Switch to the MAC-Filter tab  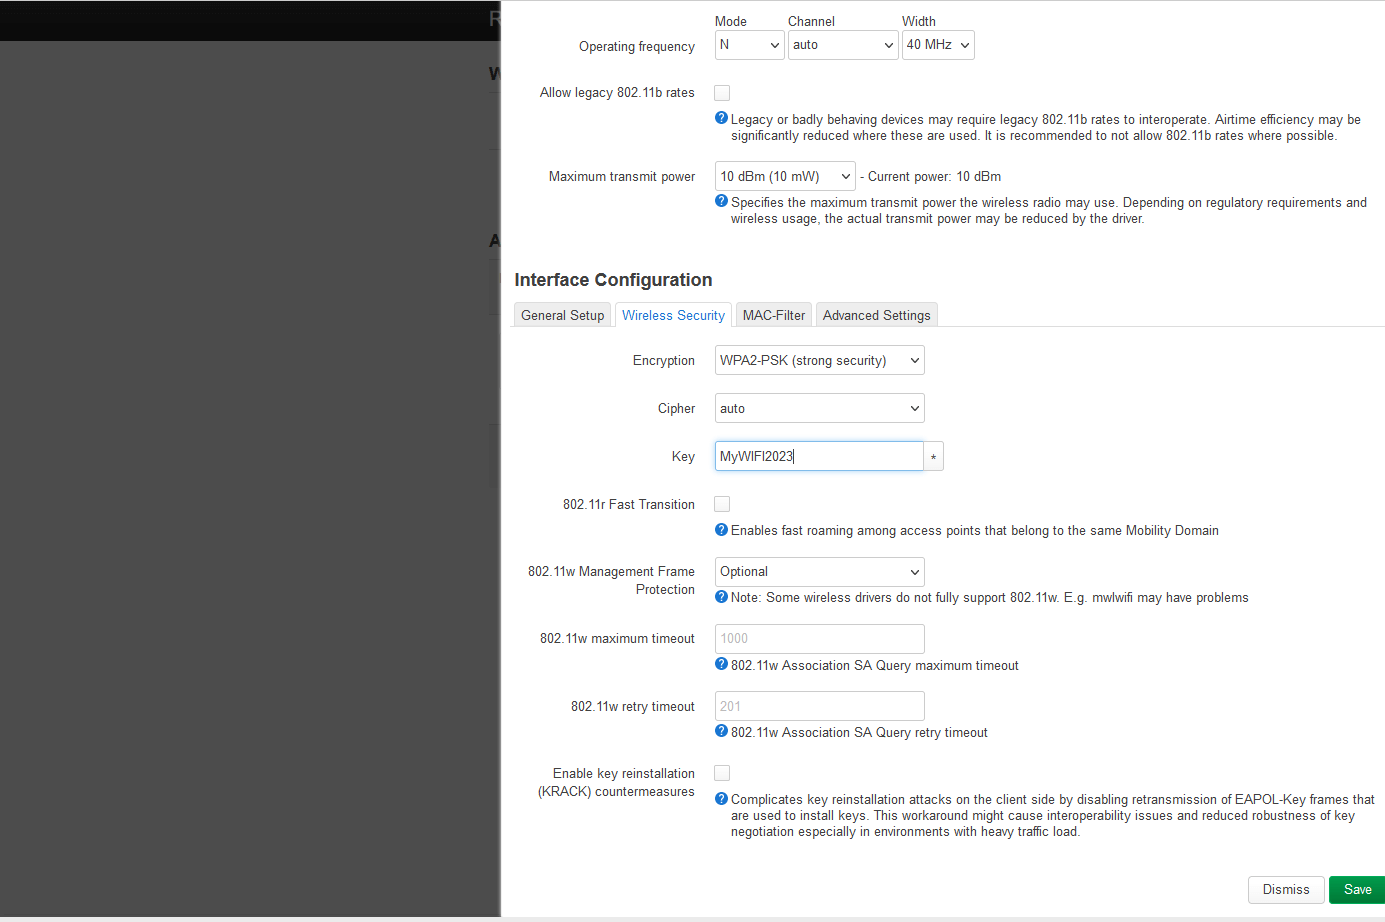(773, 315)
